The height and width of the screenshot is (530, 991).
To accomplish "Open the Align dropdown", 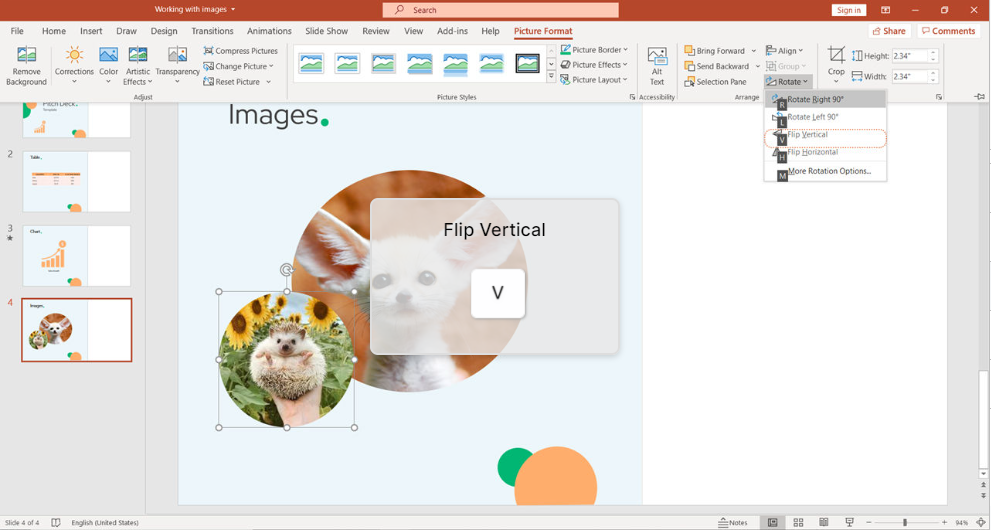I will pyautogui.click(x=786, y=50).
